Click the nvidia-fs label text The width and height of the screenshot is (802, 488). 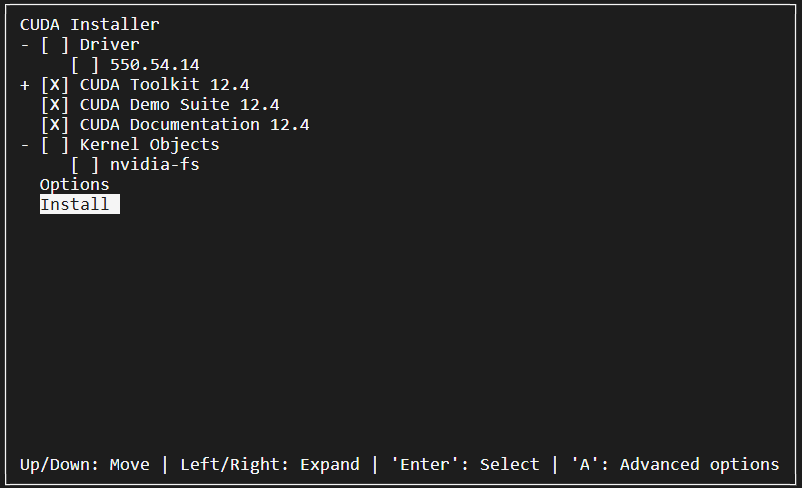point(154,165)
